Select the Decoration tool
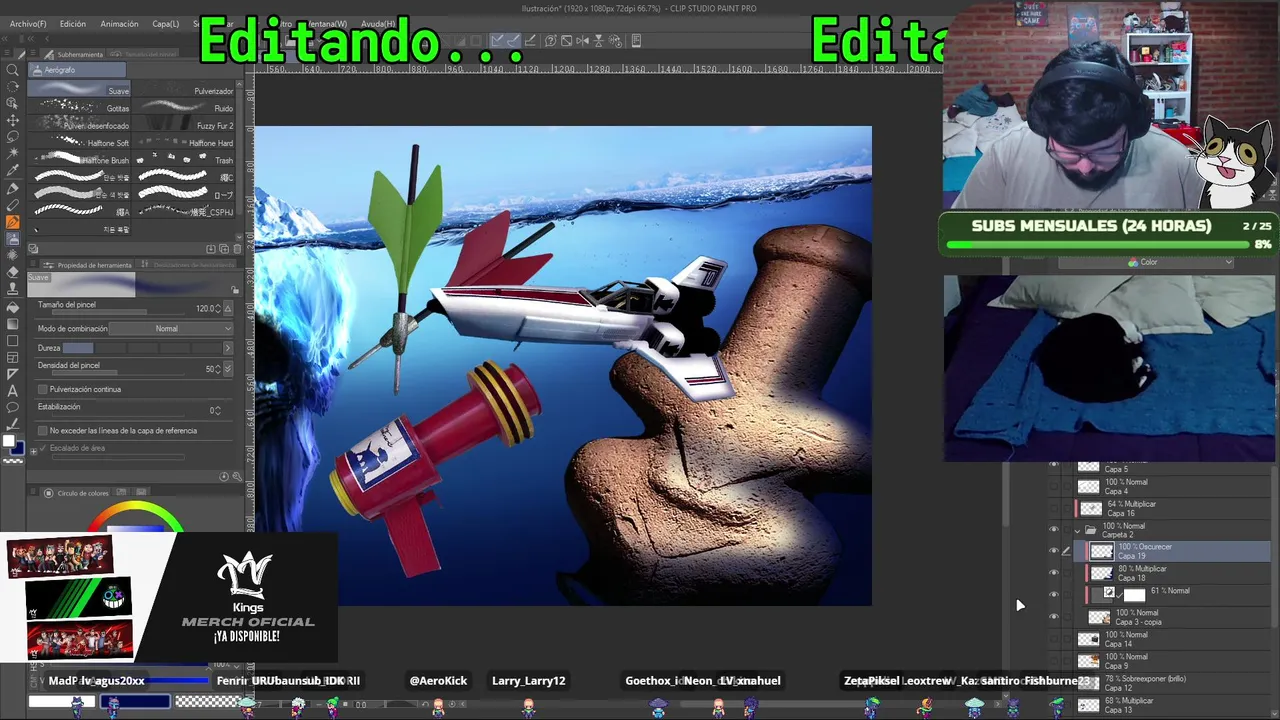The height and width of the screenshot is (720, 1280). (x=13, y=255)
